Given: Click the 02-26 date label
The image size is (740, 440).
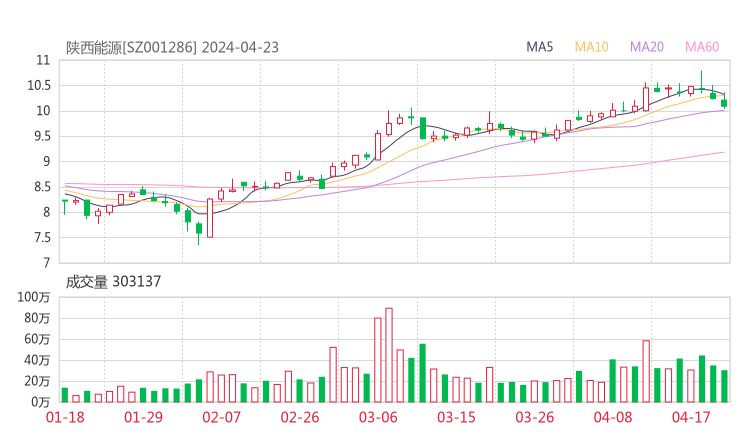Looking at the screenshot, I should point(300,417).
